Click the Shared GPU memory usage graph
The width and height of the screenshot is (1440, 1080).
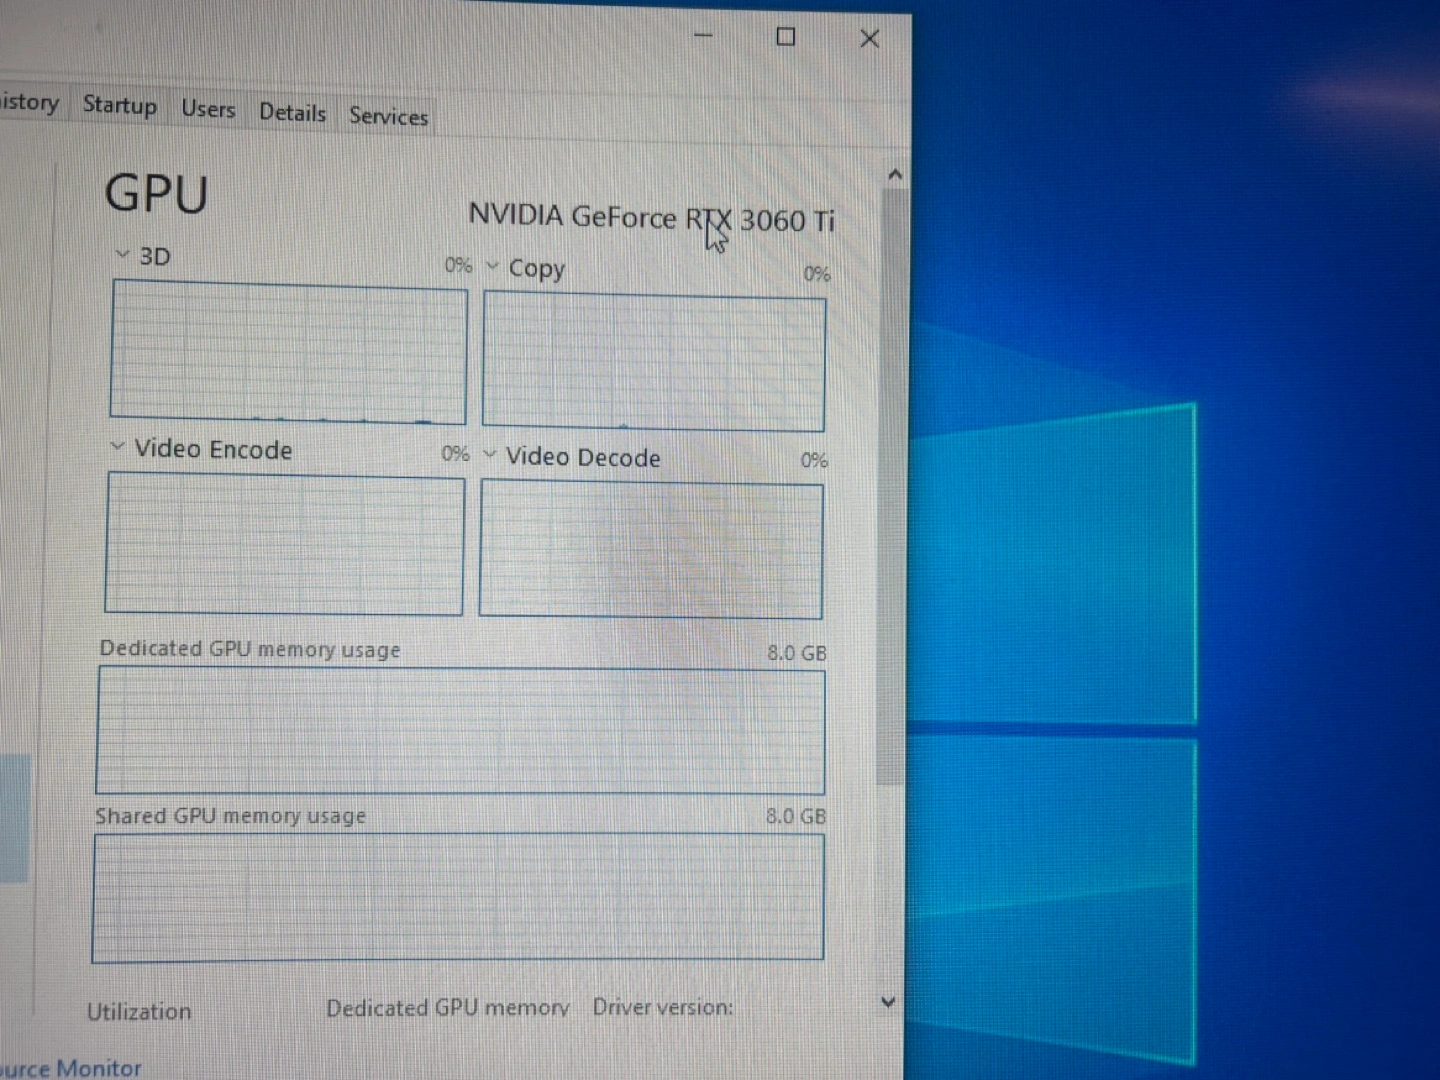(x=458, y=897)
